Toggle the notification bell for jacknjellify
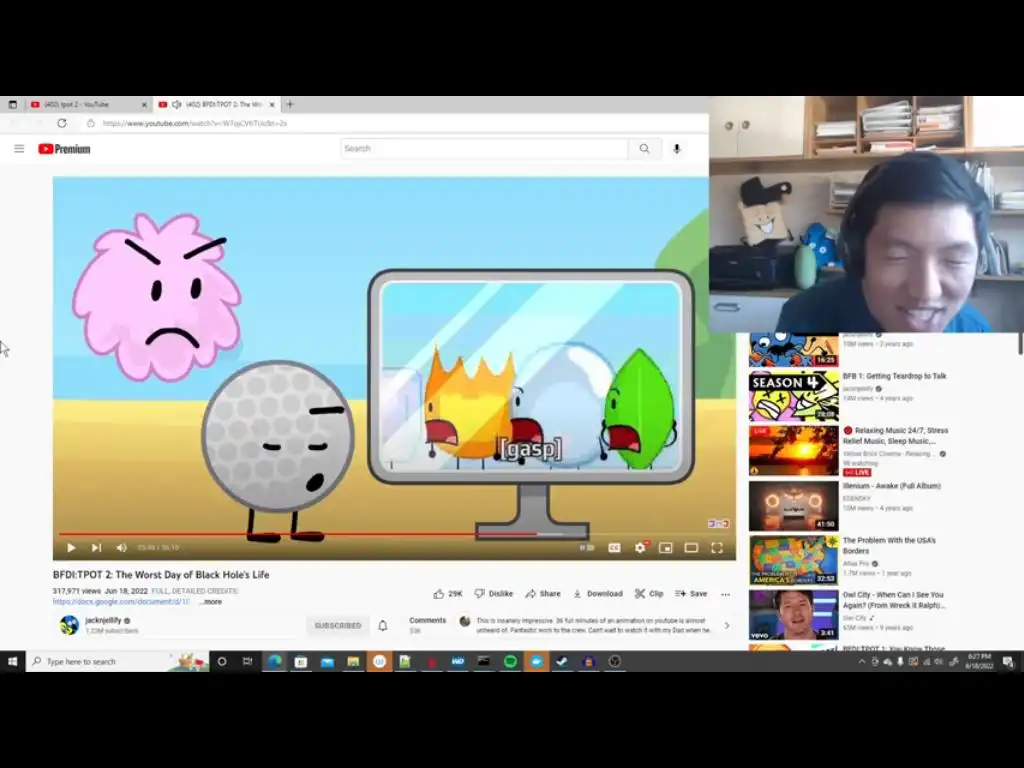The height and width of the screenshot is (768, 1024). pyautogui.click(x=383, y=626)
